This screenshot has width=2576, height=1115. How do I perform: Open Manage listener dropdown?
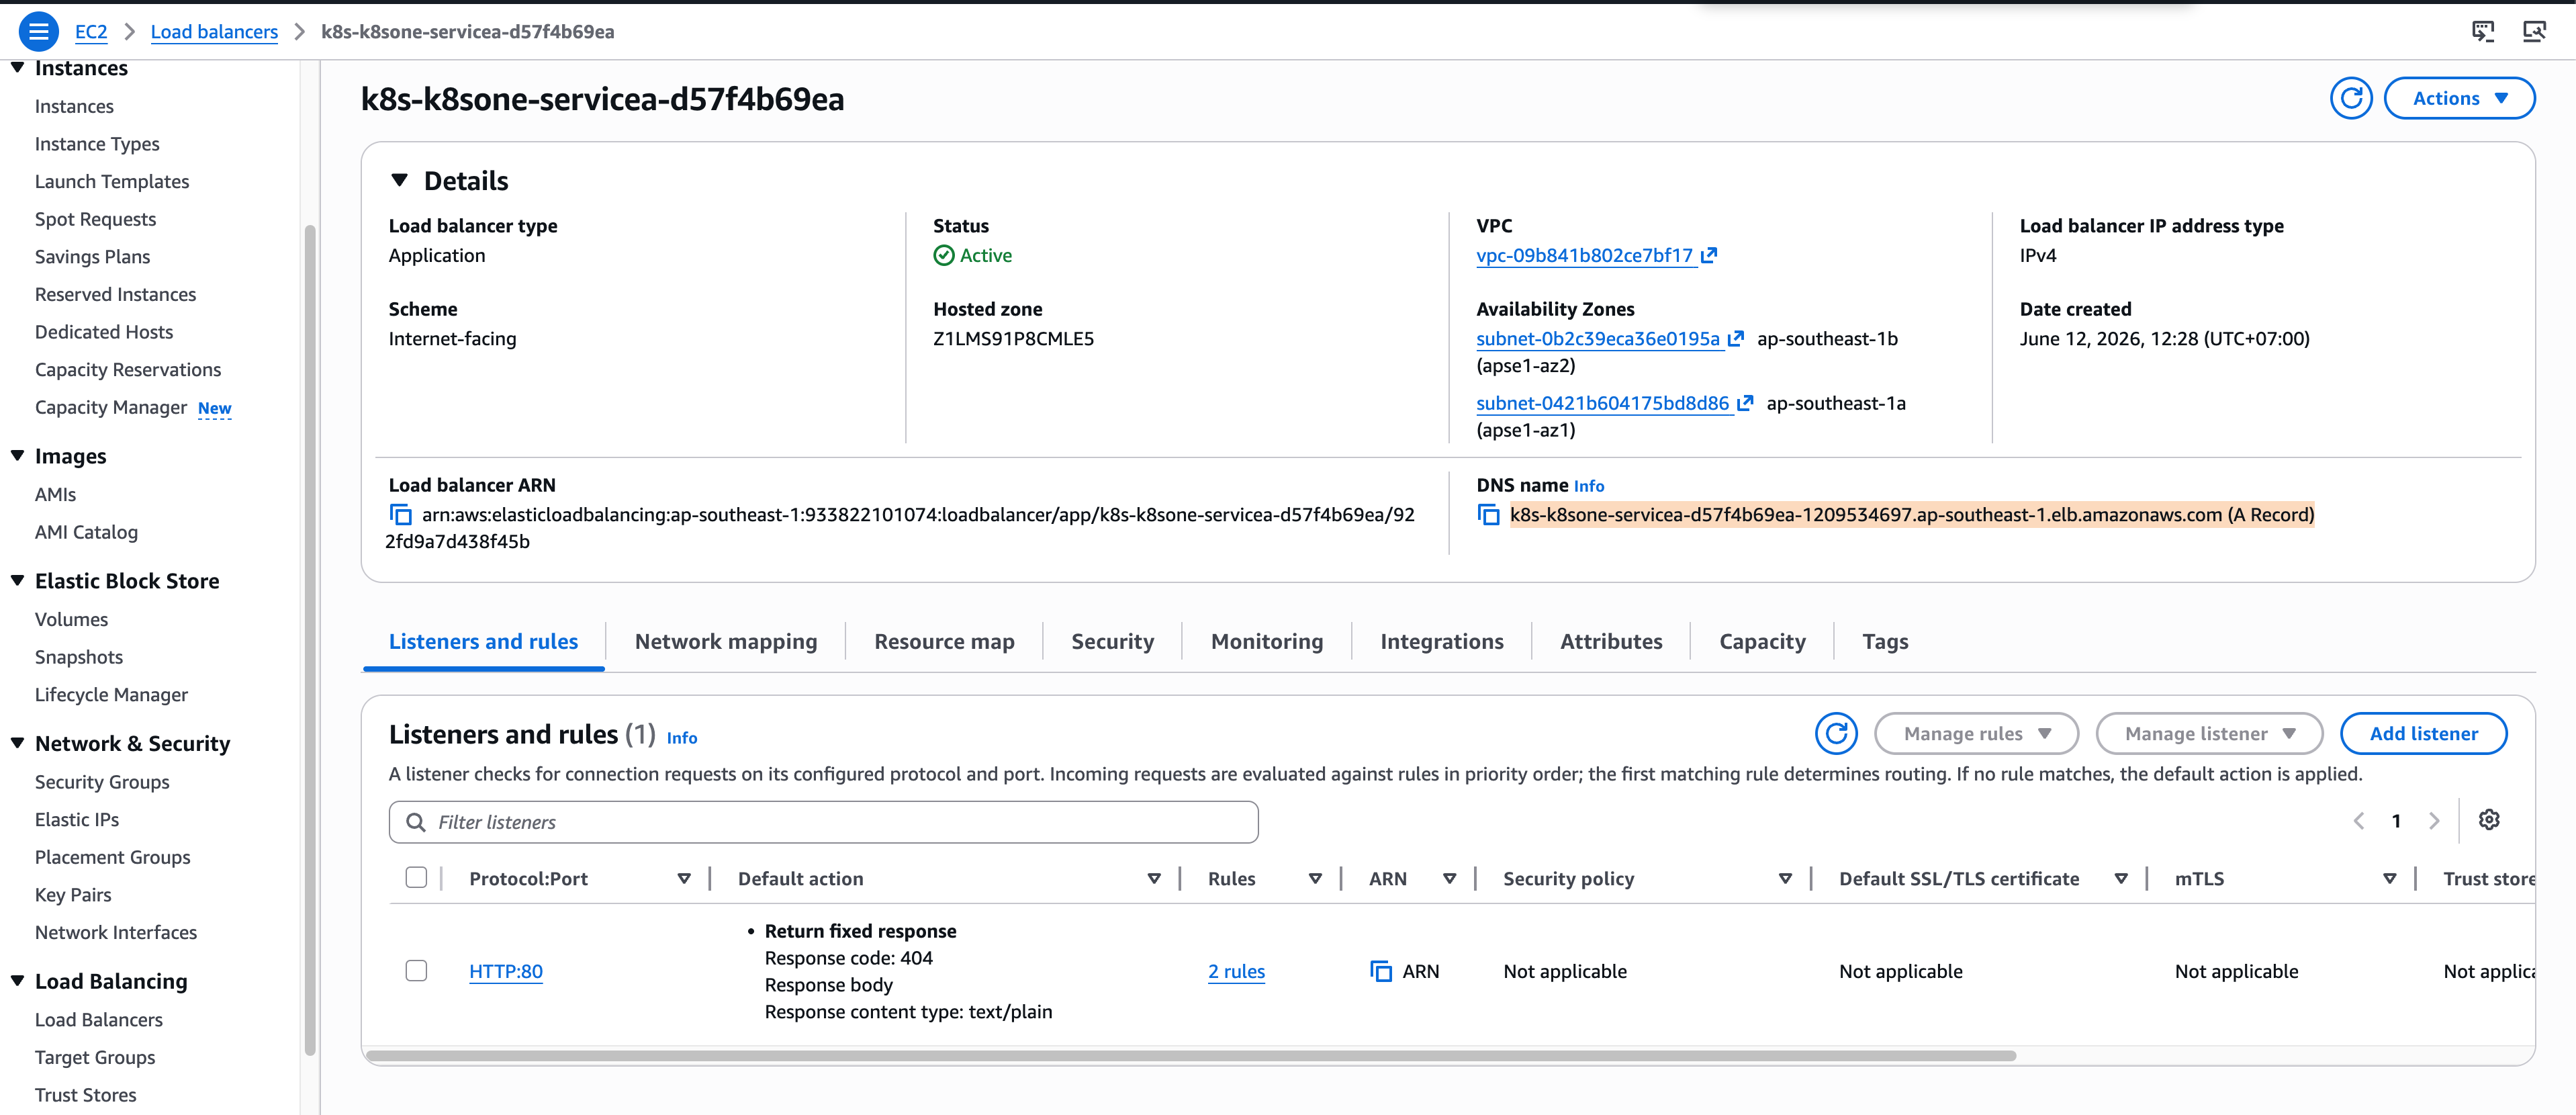(x=2209, y=733)
